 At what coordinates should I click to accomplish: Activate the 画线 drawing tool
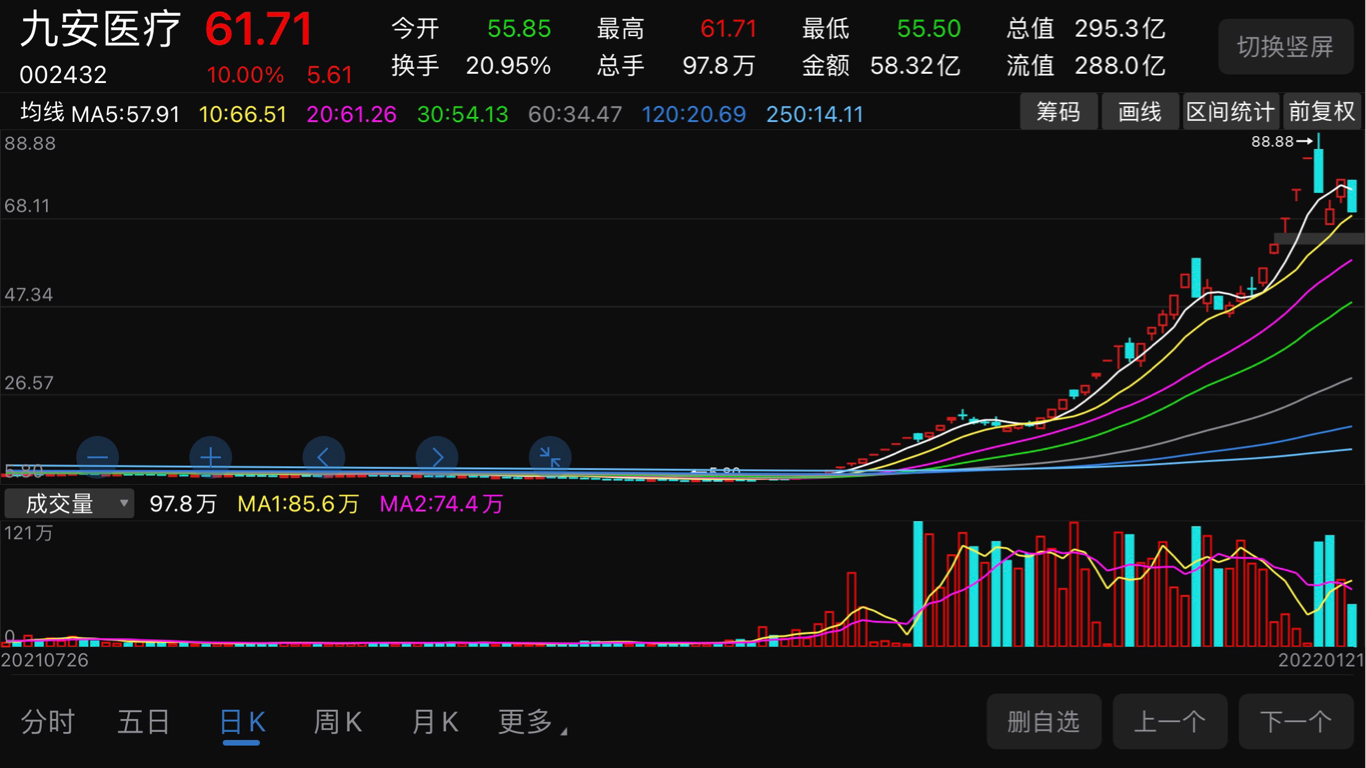1140,111
